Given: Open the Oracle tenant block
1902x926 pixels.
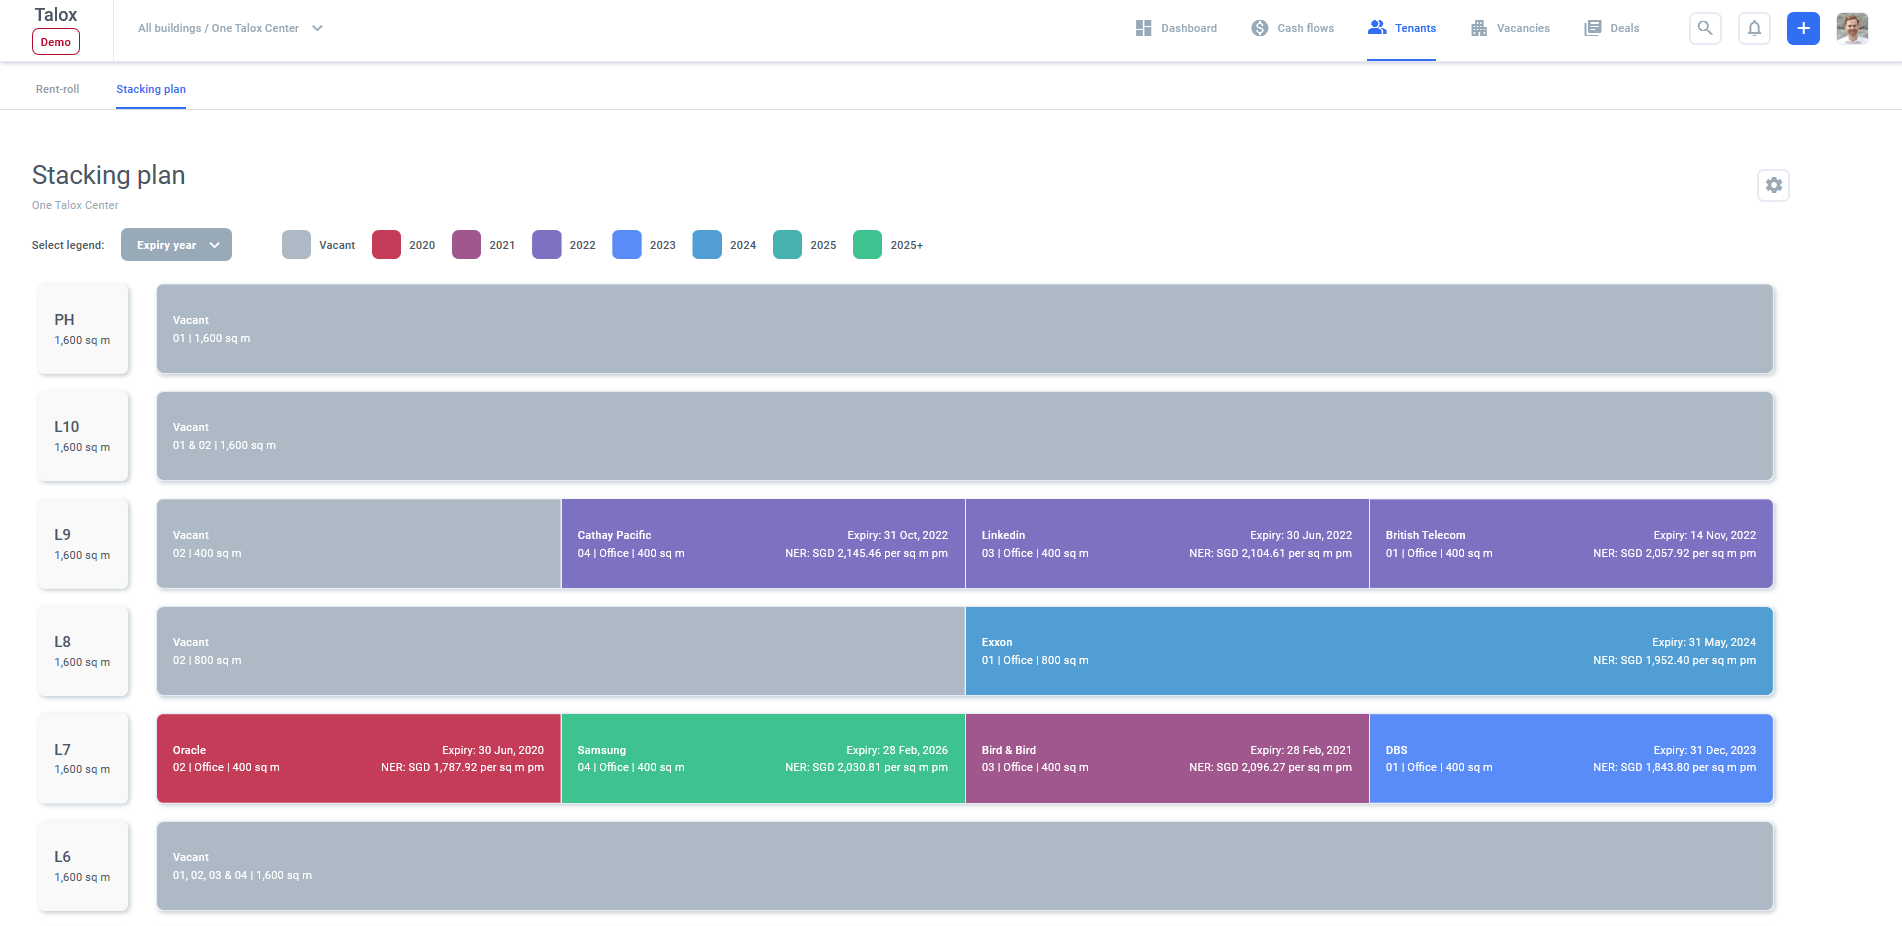Looking at the screenshot, I should coord(359,759).
